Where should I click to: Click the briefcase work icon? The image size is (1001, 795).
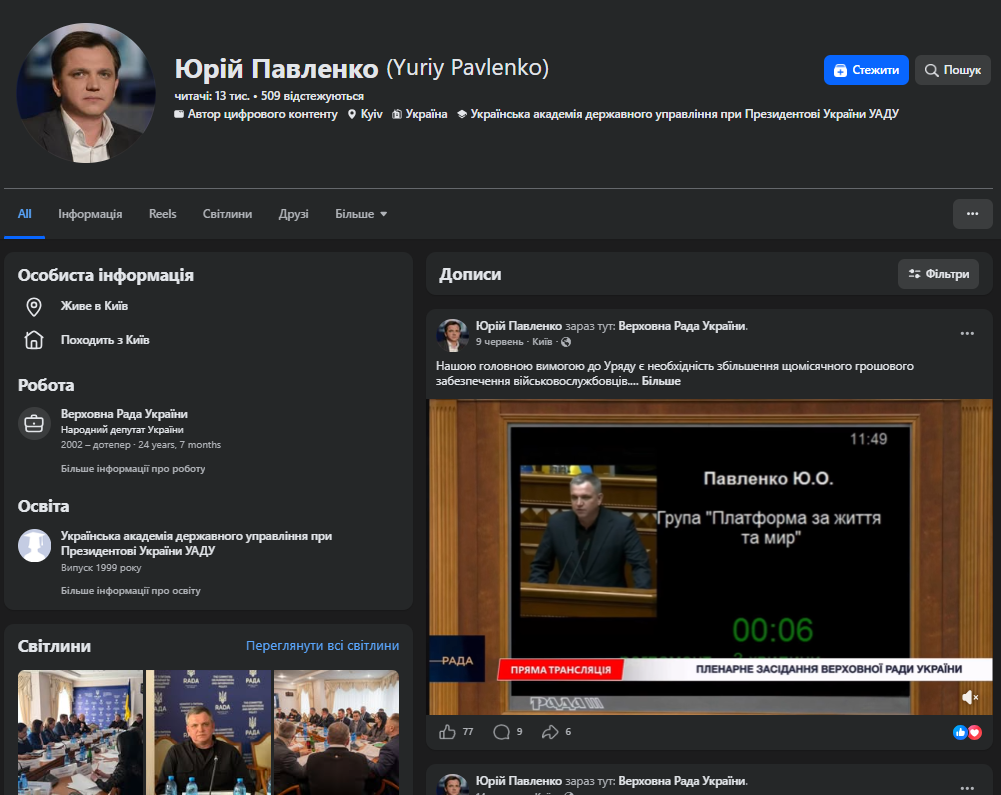click(34, 423)
